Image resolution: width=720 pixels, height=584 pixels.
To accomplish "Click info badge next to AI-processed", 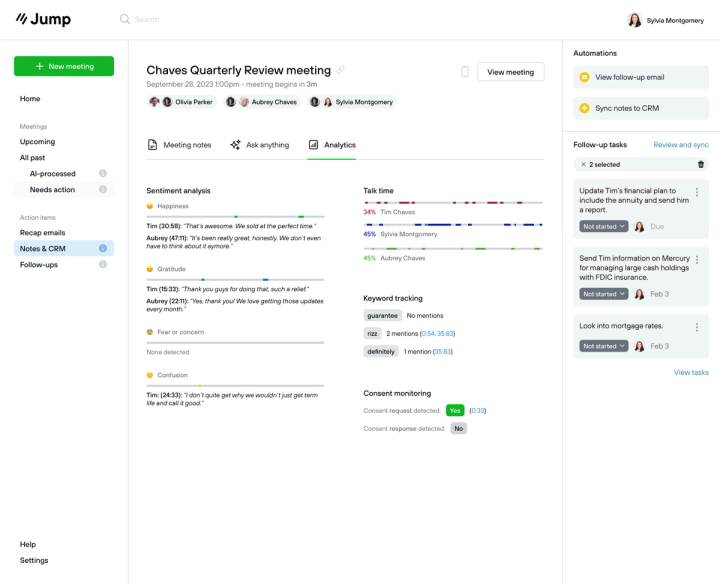I will [102, 174].
